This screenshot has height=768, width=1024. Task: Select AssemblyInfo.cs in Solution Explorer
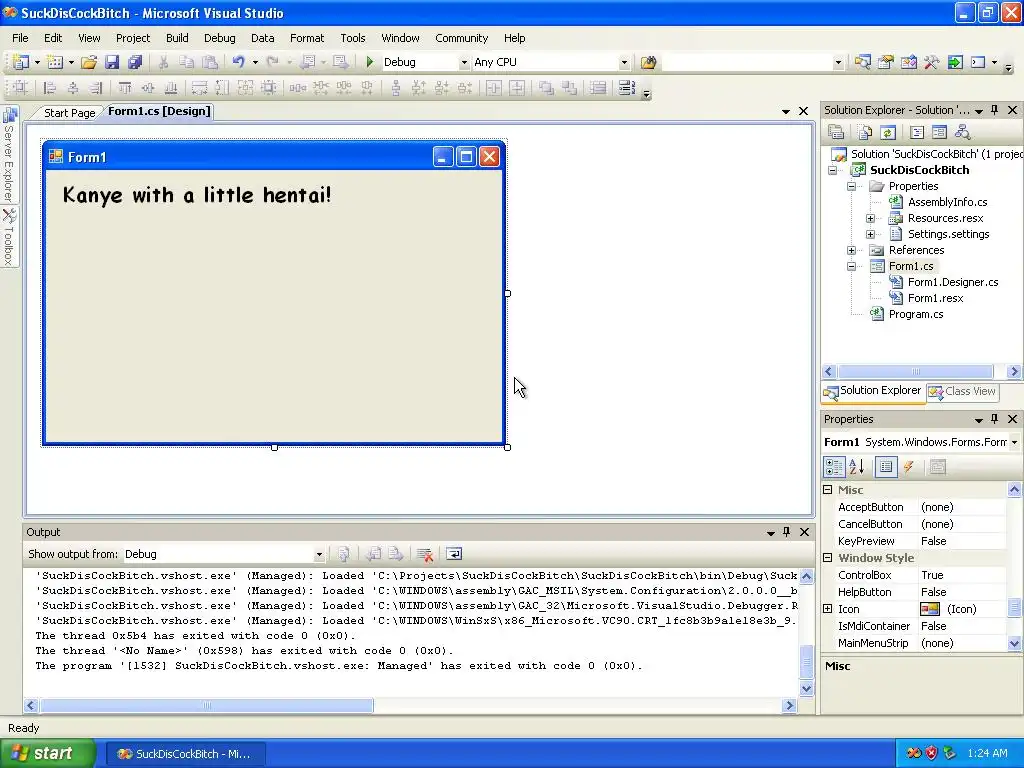tap(947, 202)
